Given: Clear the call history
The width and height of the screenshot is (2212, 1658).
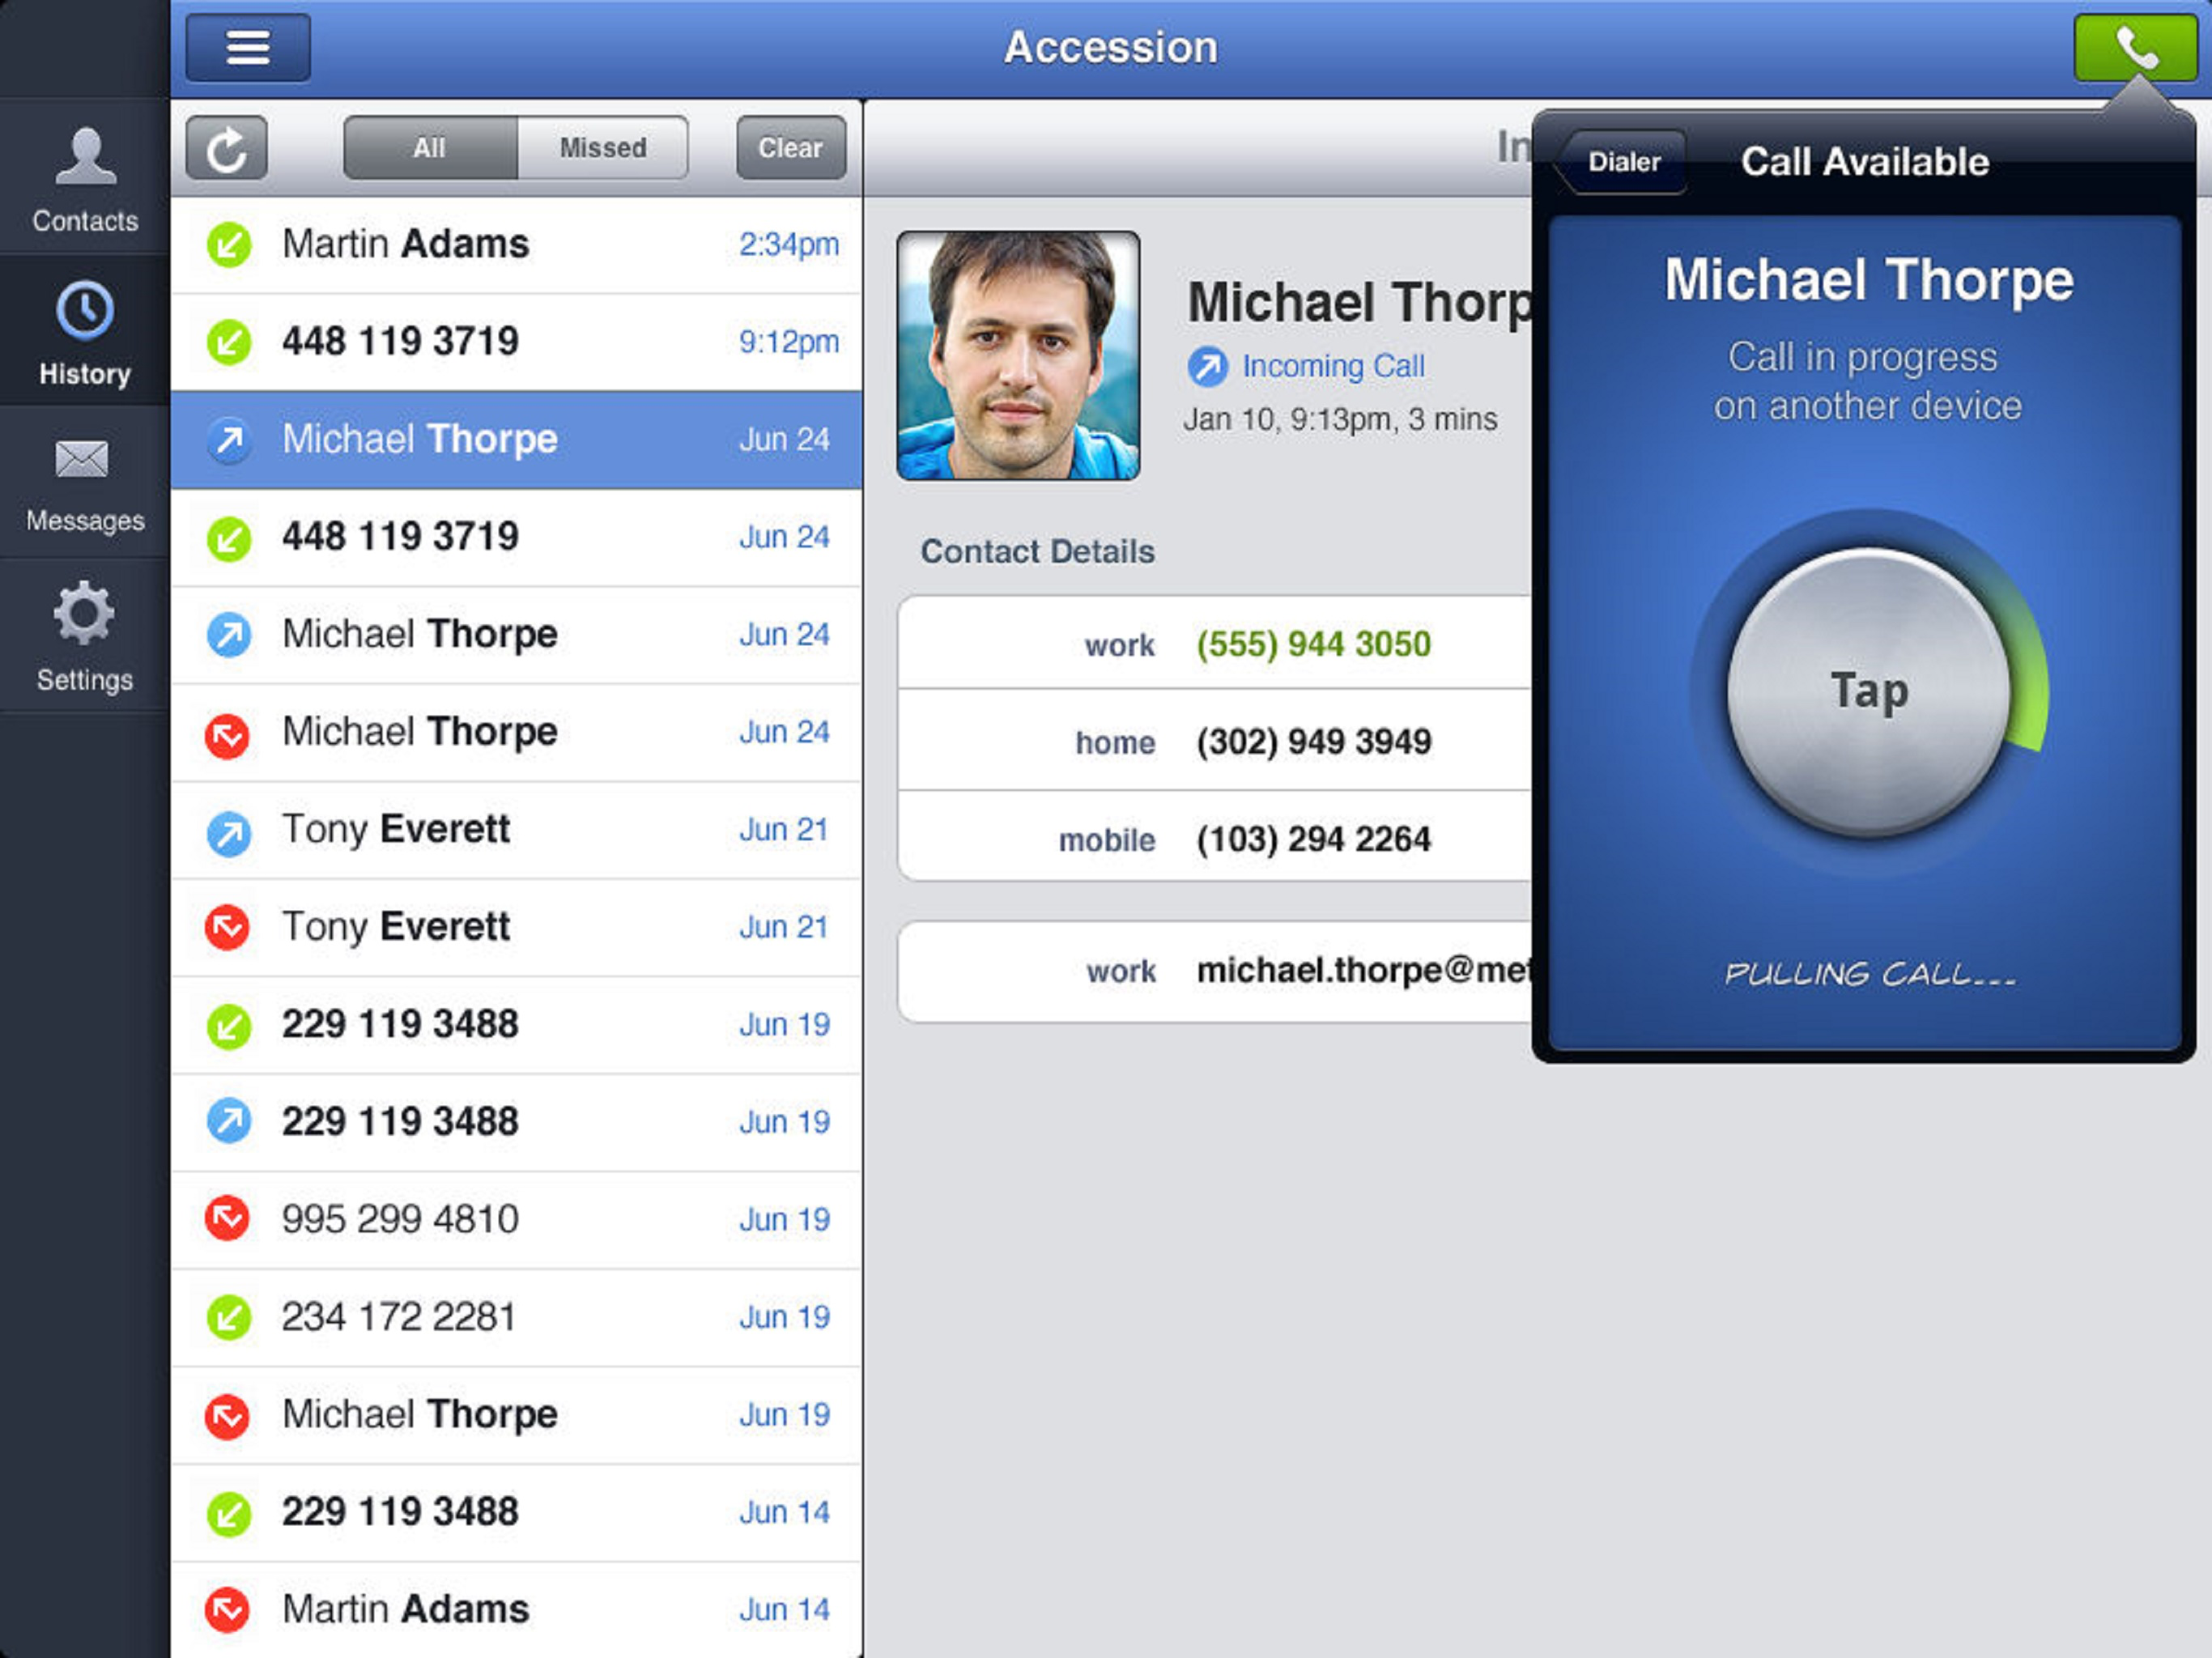Looking at the screenshot, I should coord(791,148).
